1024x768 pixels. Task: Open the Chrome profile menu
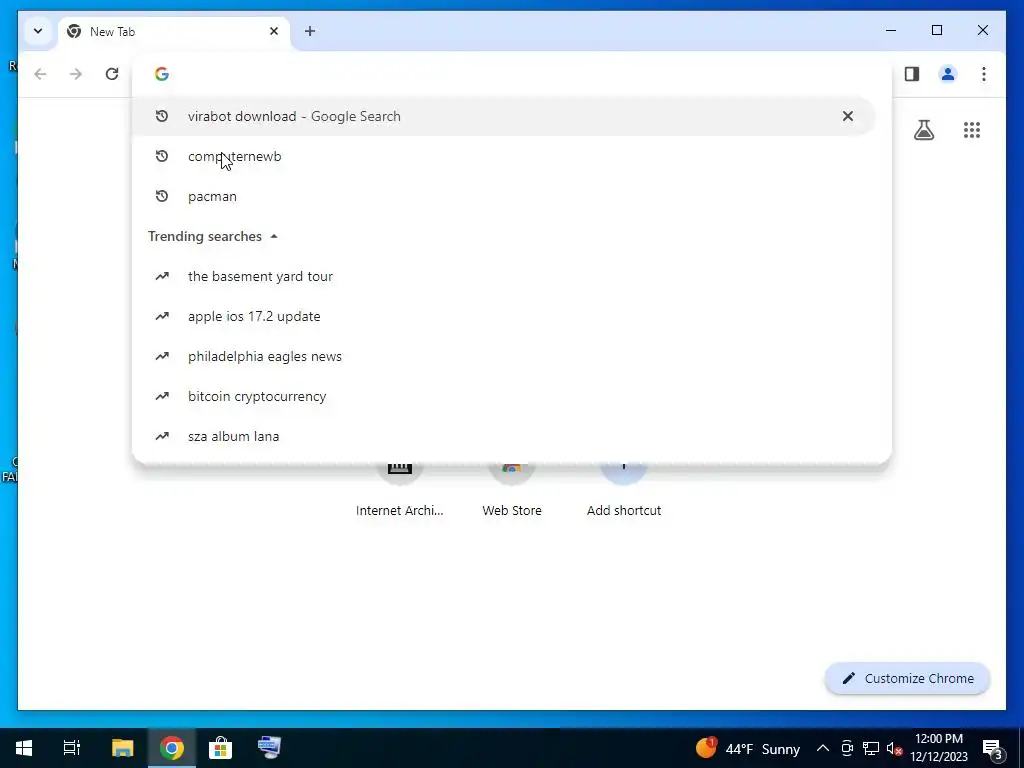point(948,74)
